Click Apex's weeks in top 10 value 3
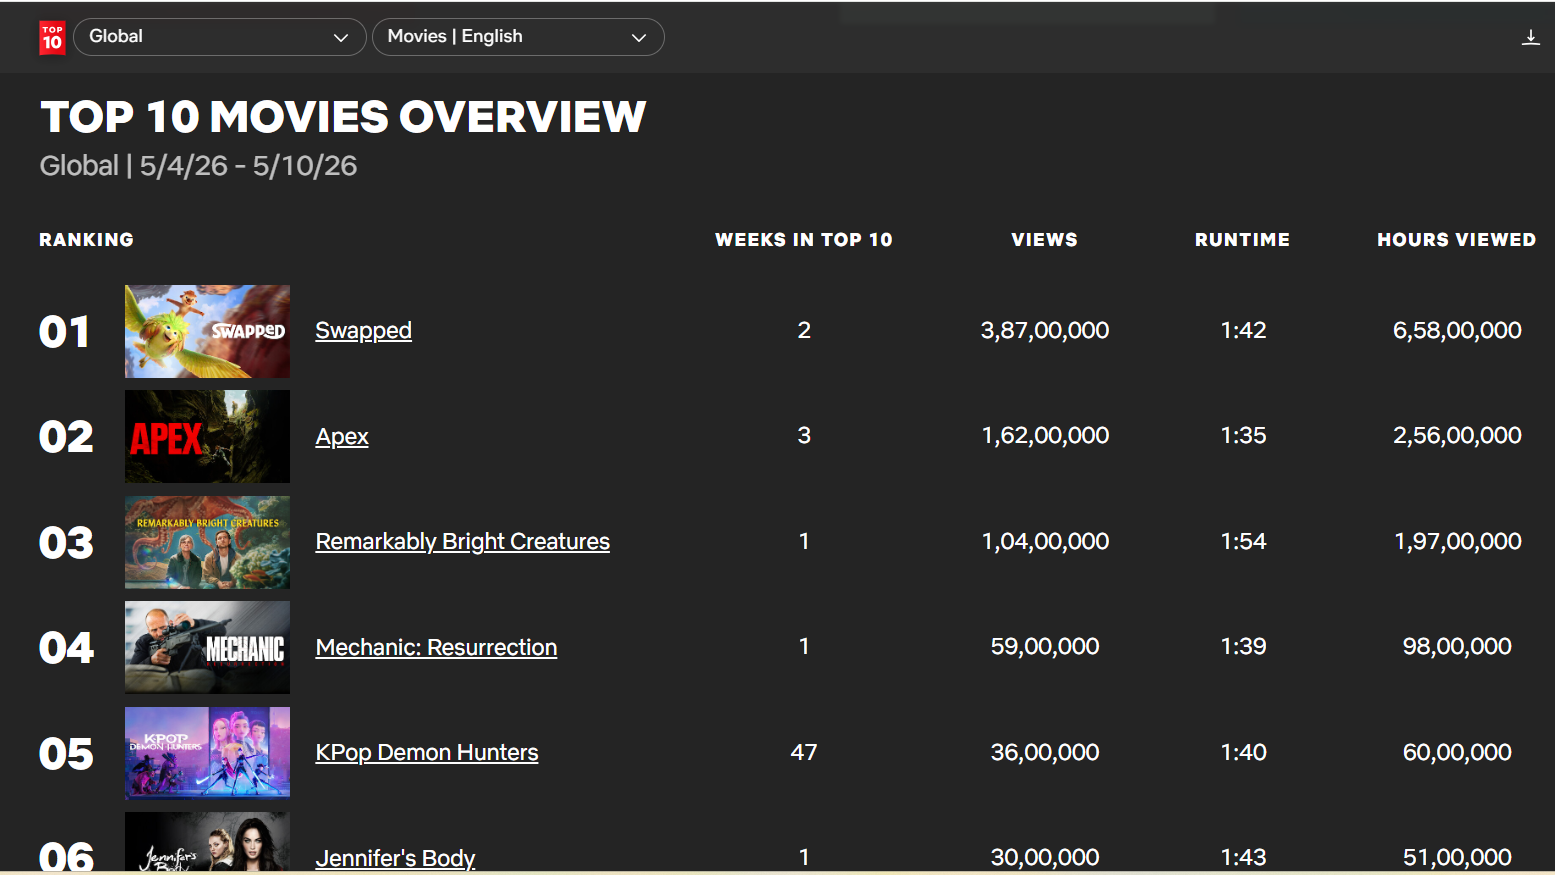Image resolution: width=1555 pixels, height=875 pixels. coord(804,436)
